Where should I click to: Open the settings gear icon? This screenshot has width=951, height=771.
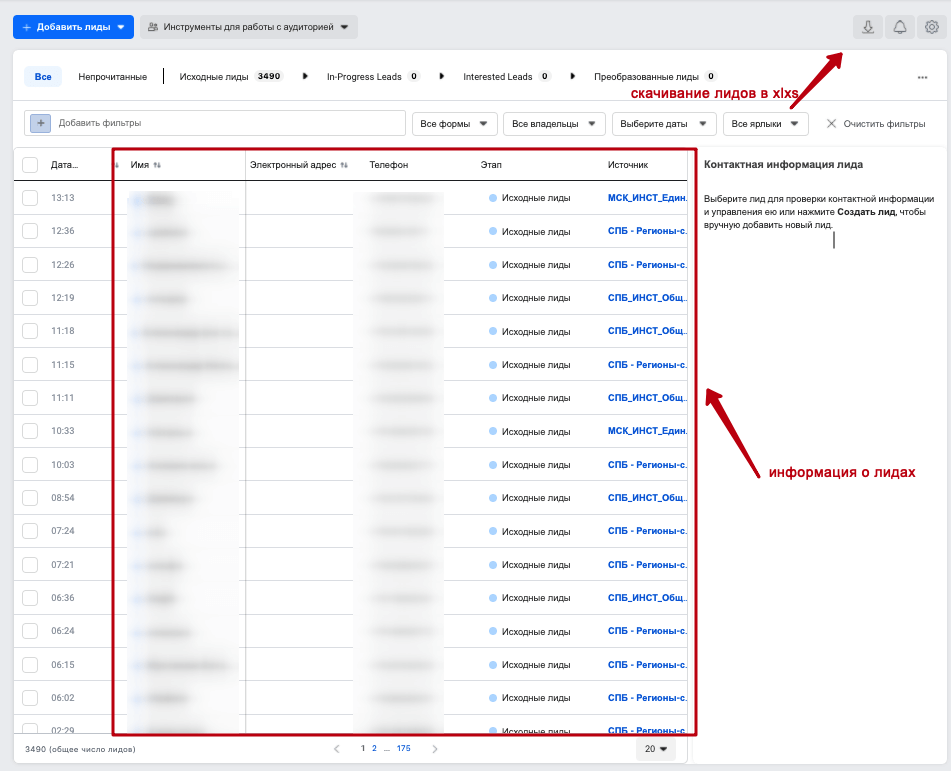coord(932,27)
